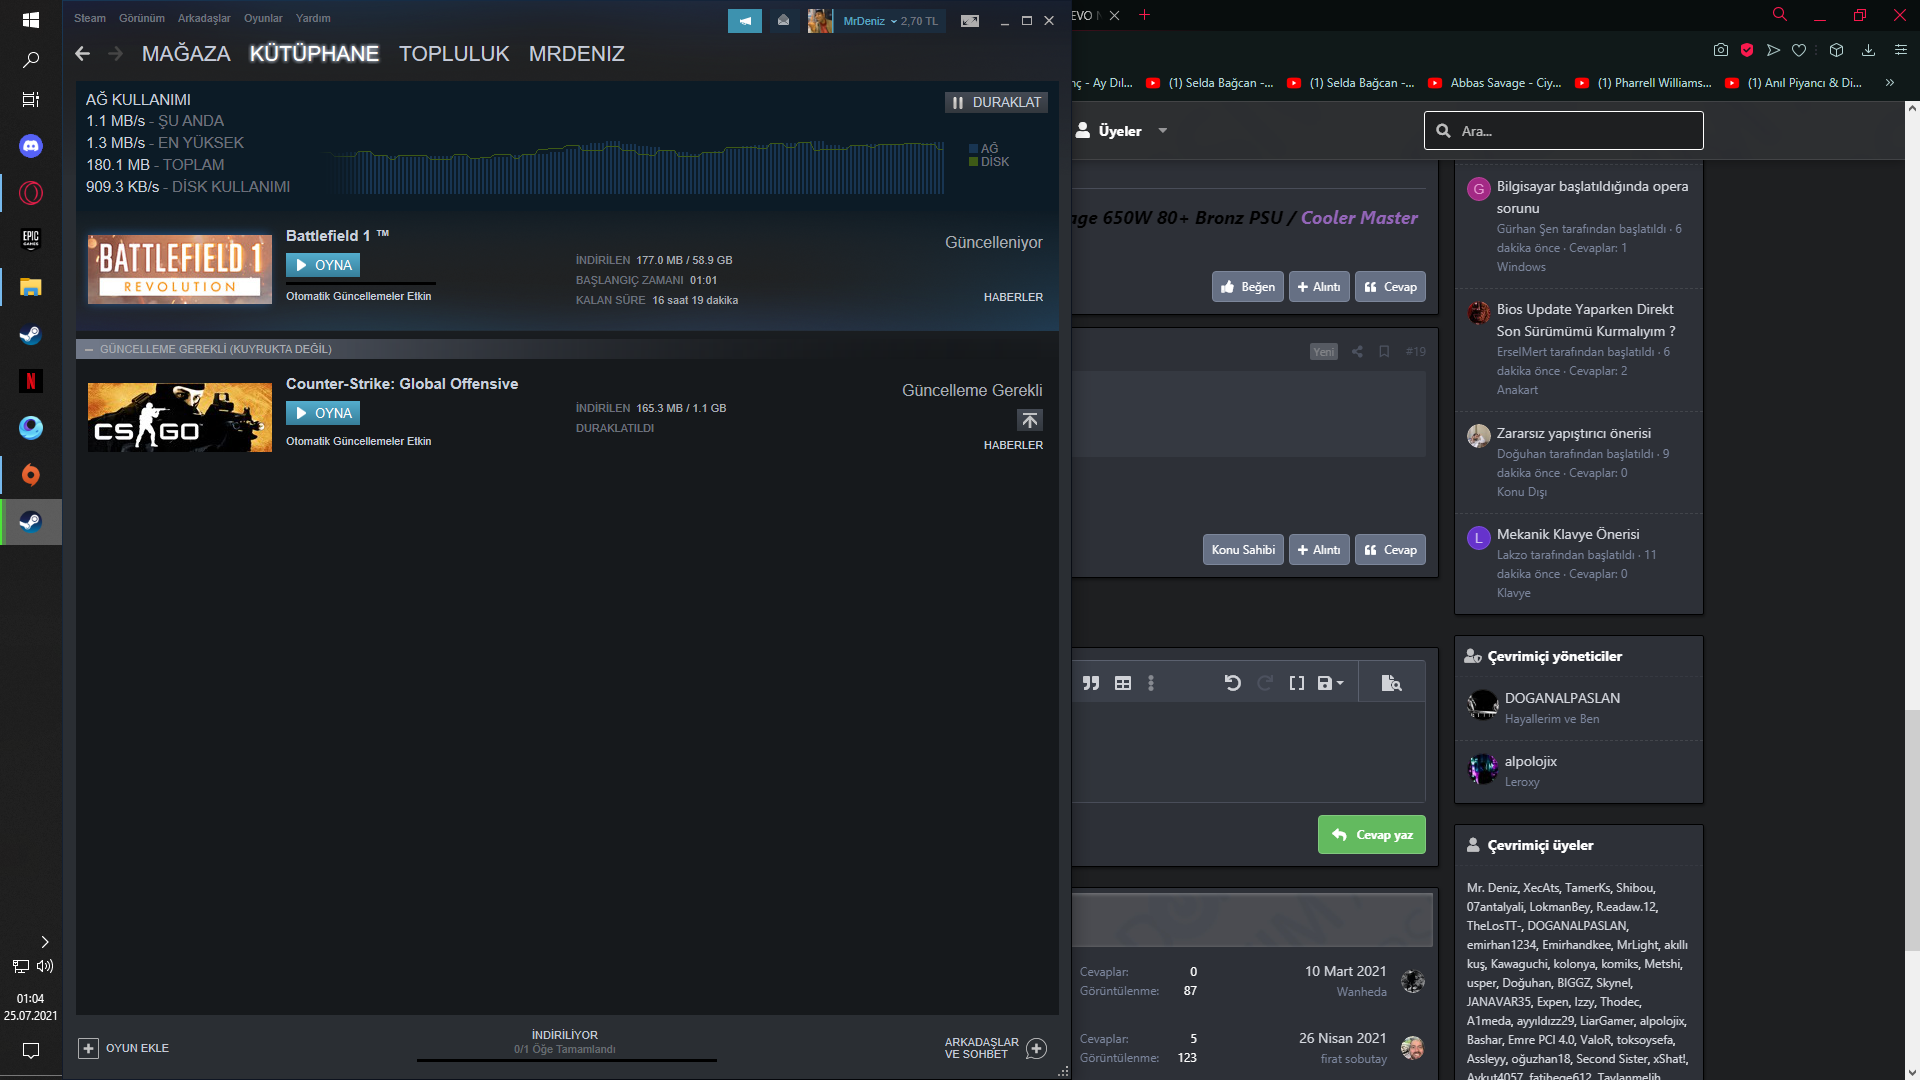Open browser downloads icon
The image size is (1920, 1080).
1868,50
